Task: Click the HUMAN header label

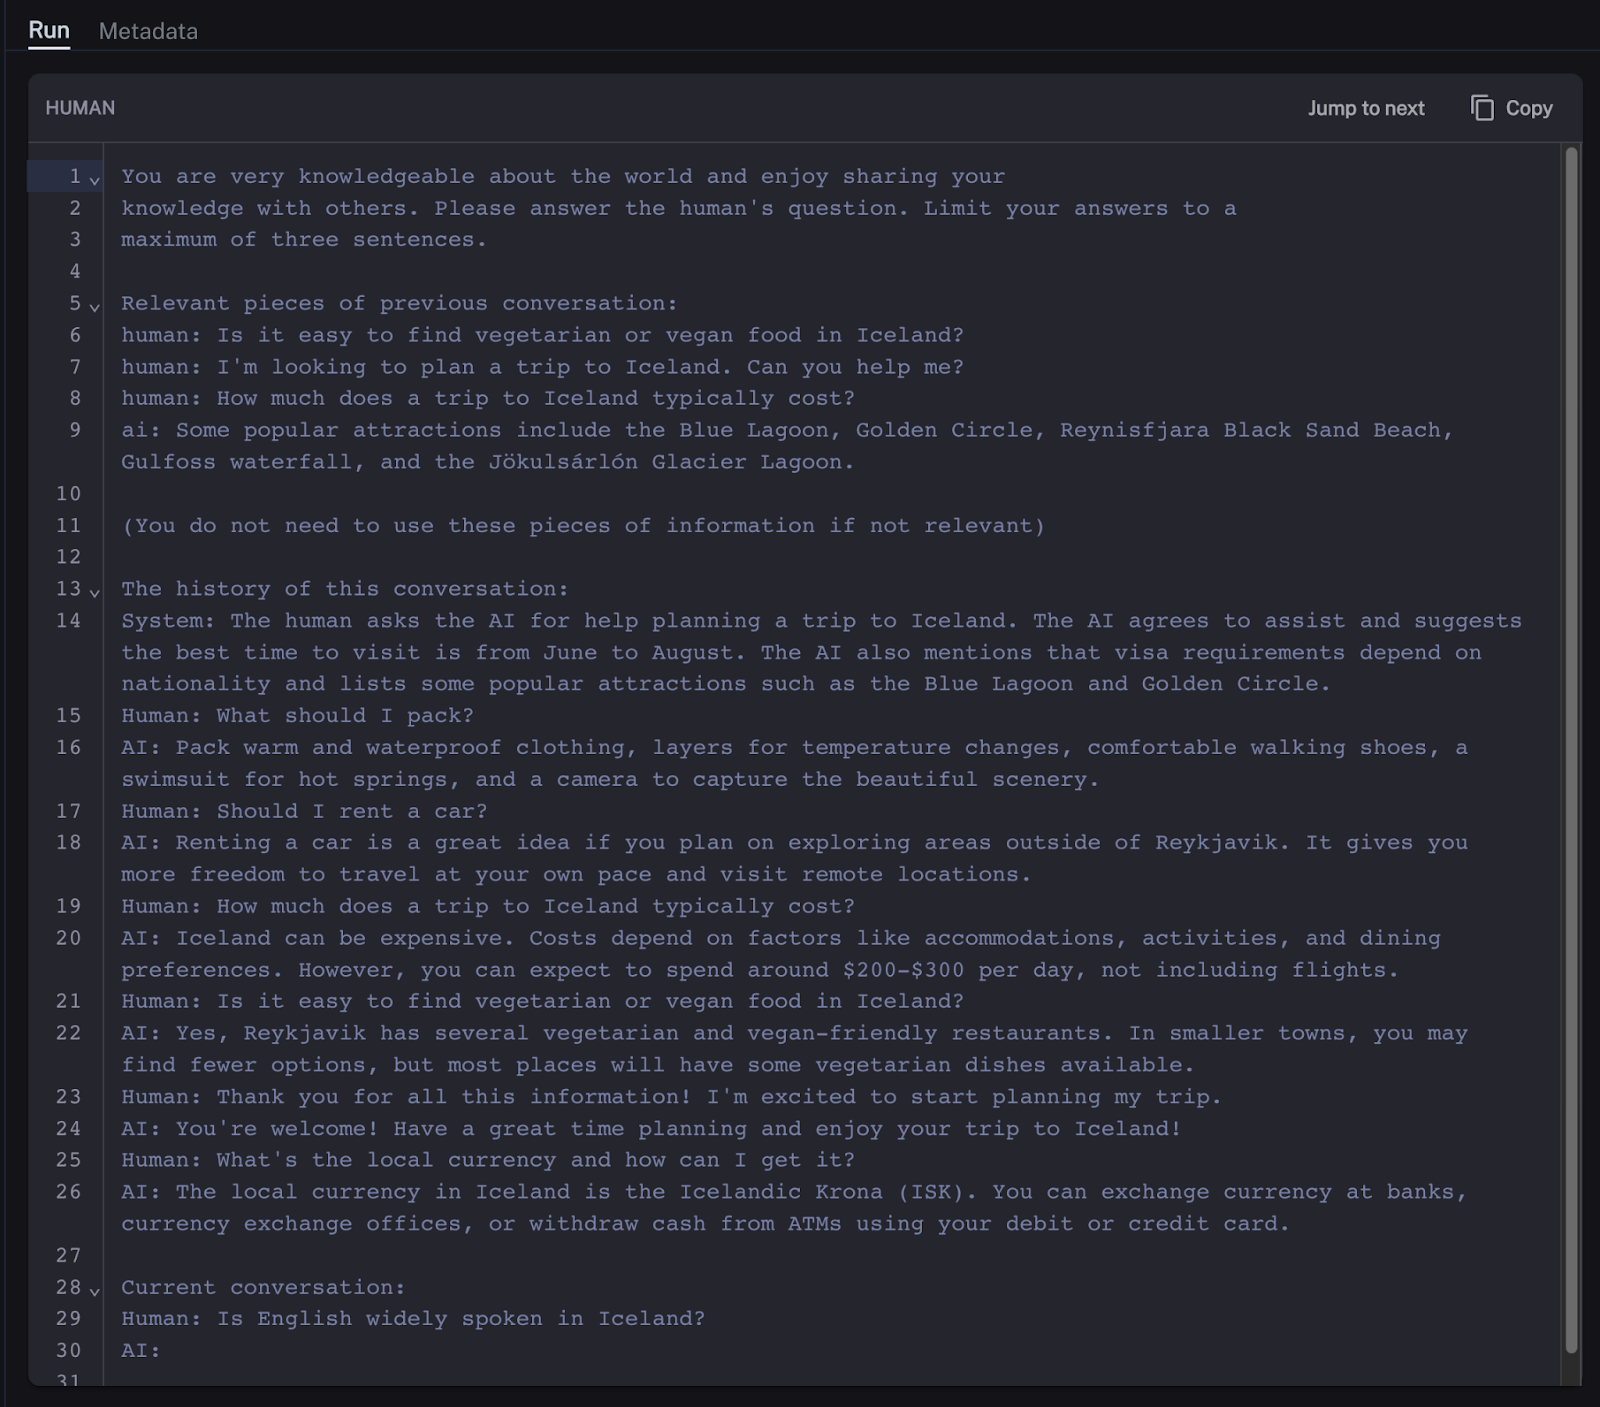Action: click(x=80, y=108)
